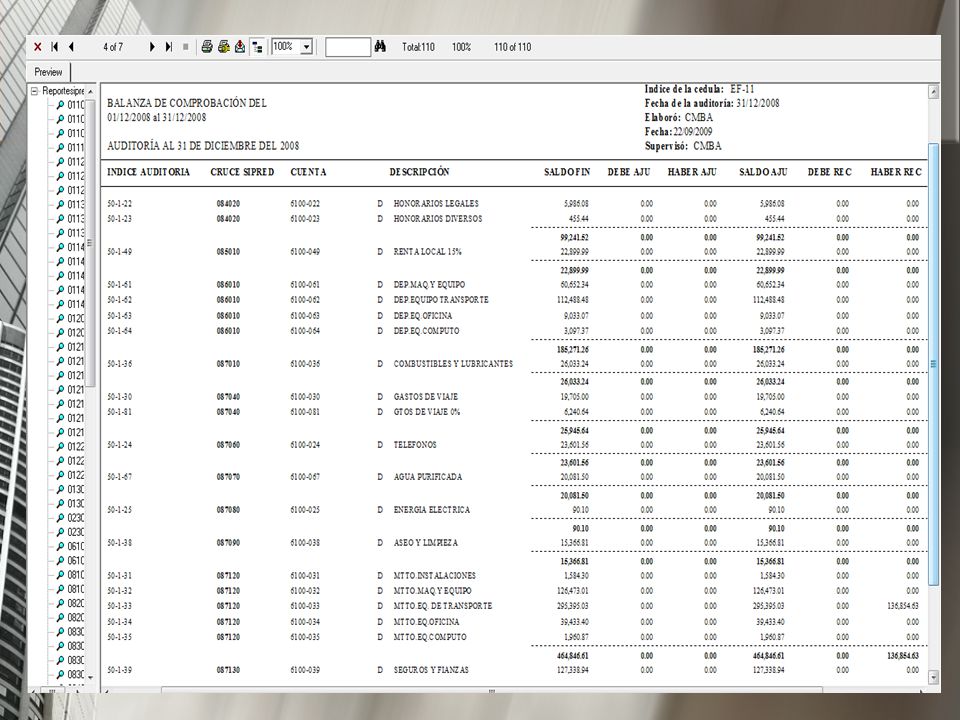Click 'HONORARIOS LEGALES' description
The width and height of the screenshot is (960, 720).
436,203
